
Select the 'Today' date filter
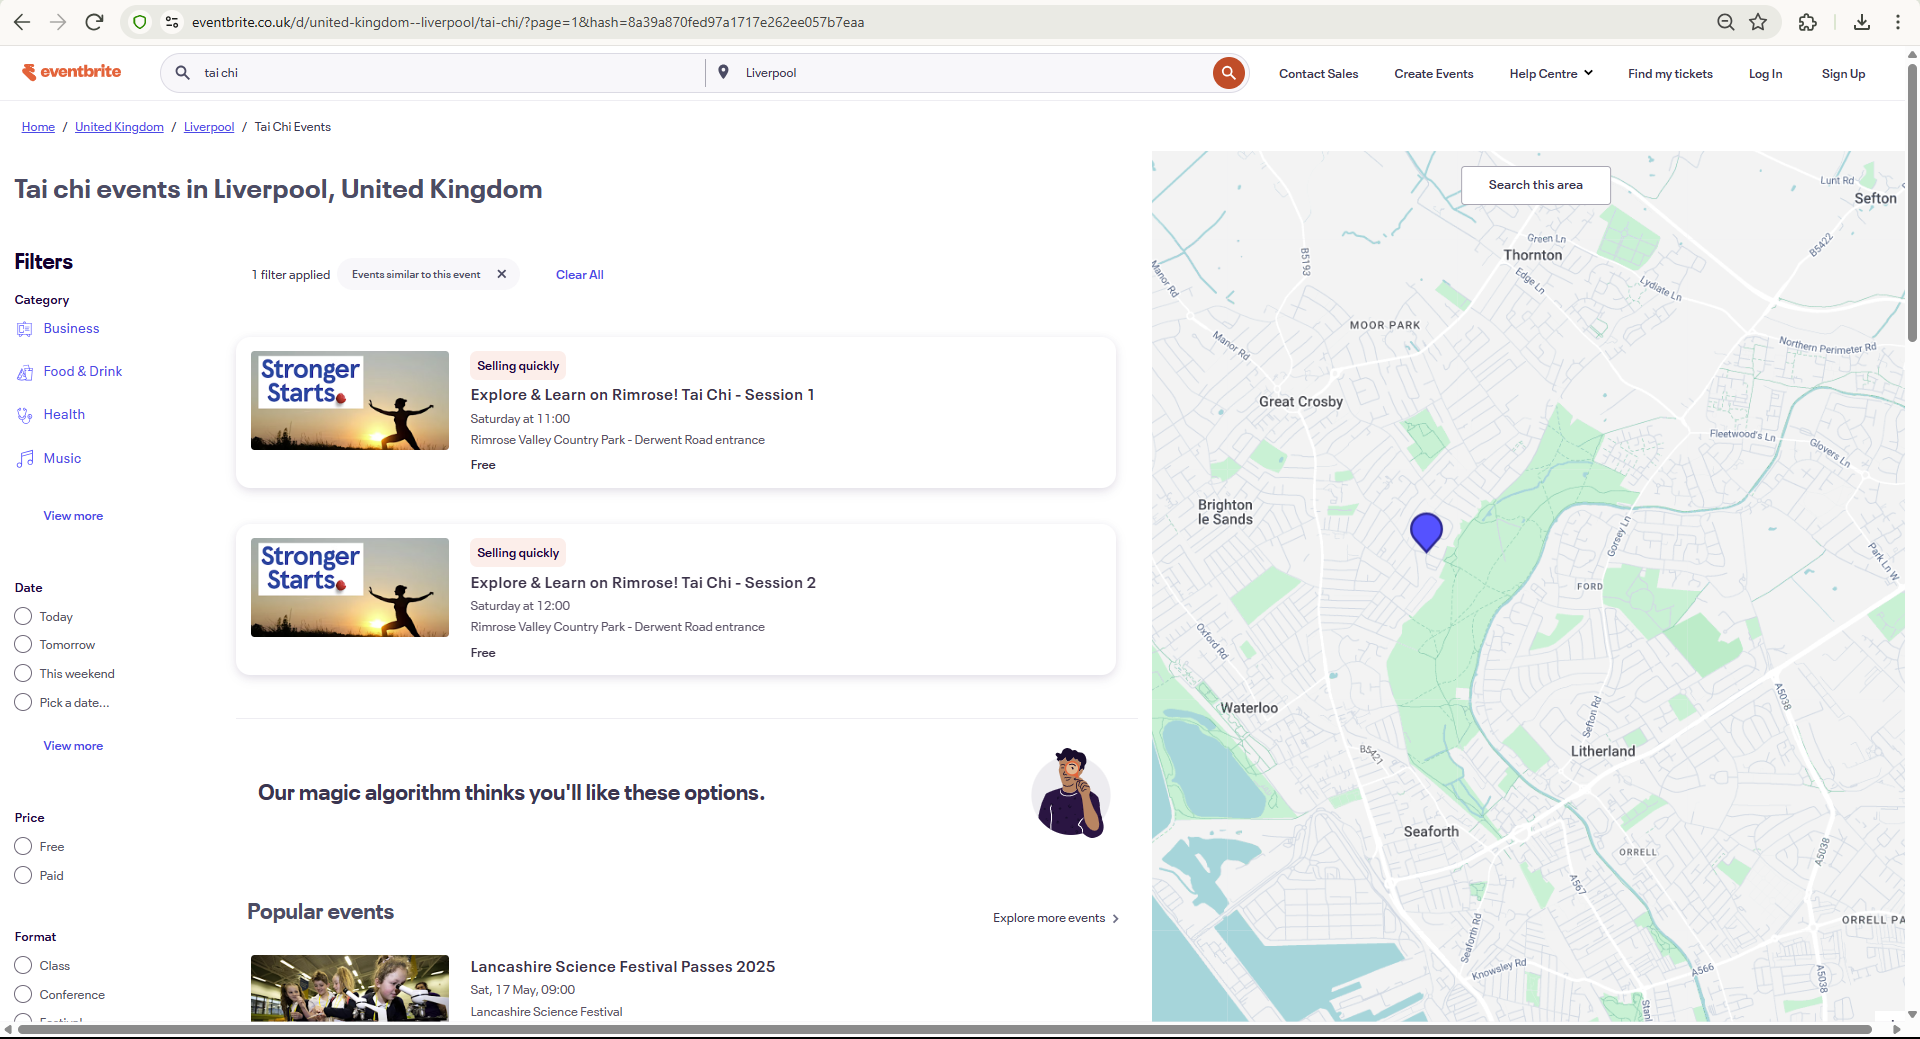pyautogui.click(x=24, y=616)
